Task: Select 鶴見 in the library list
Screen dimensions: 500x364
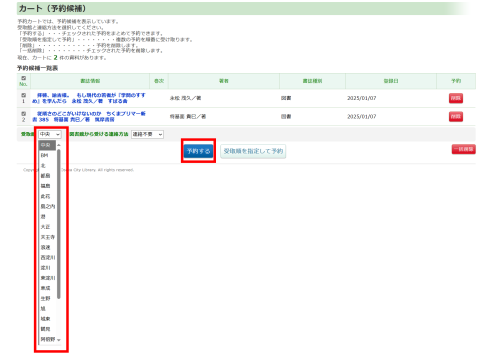Action: pos(47,329)
